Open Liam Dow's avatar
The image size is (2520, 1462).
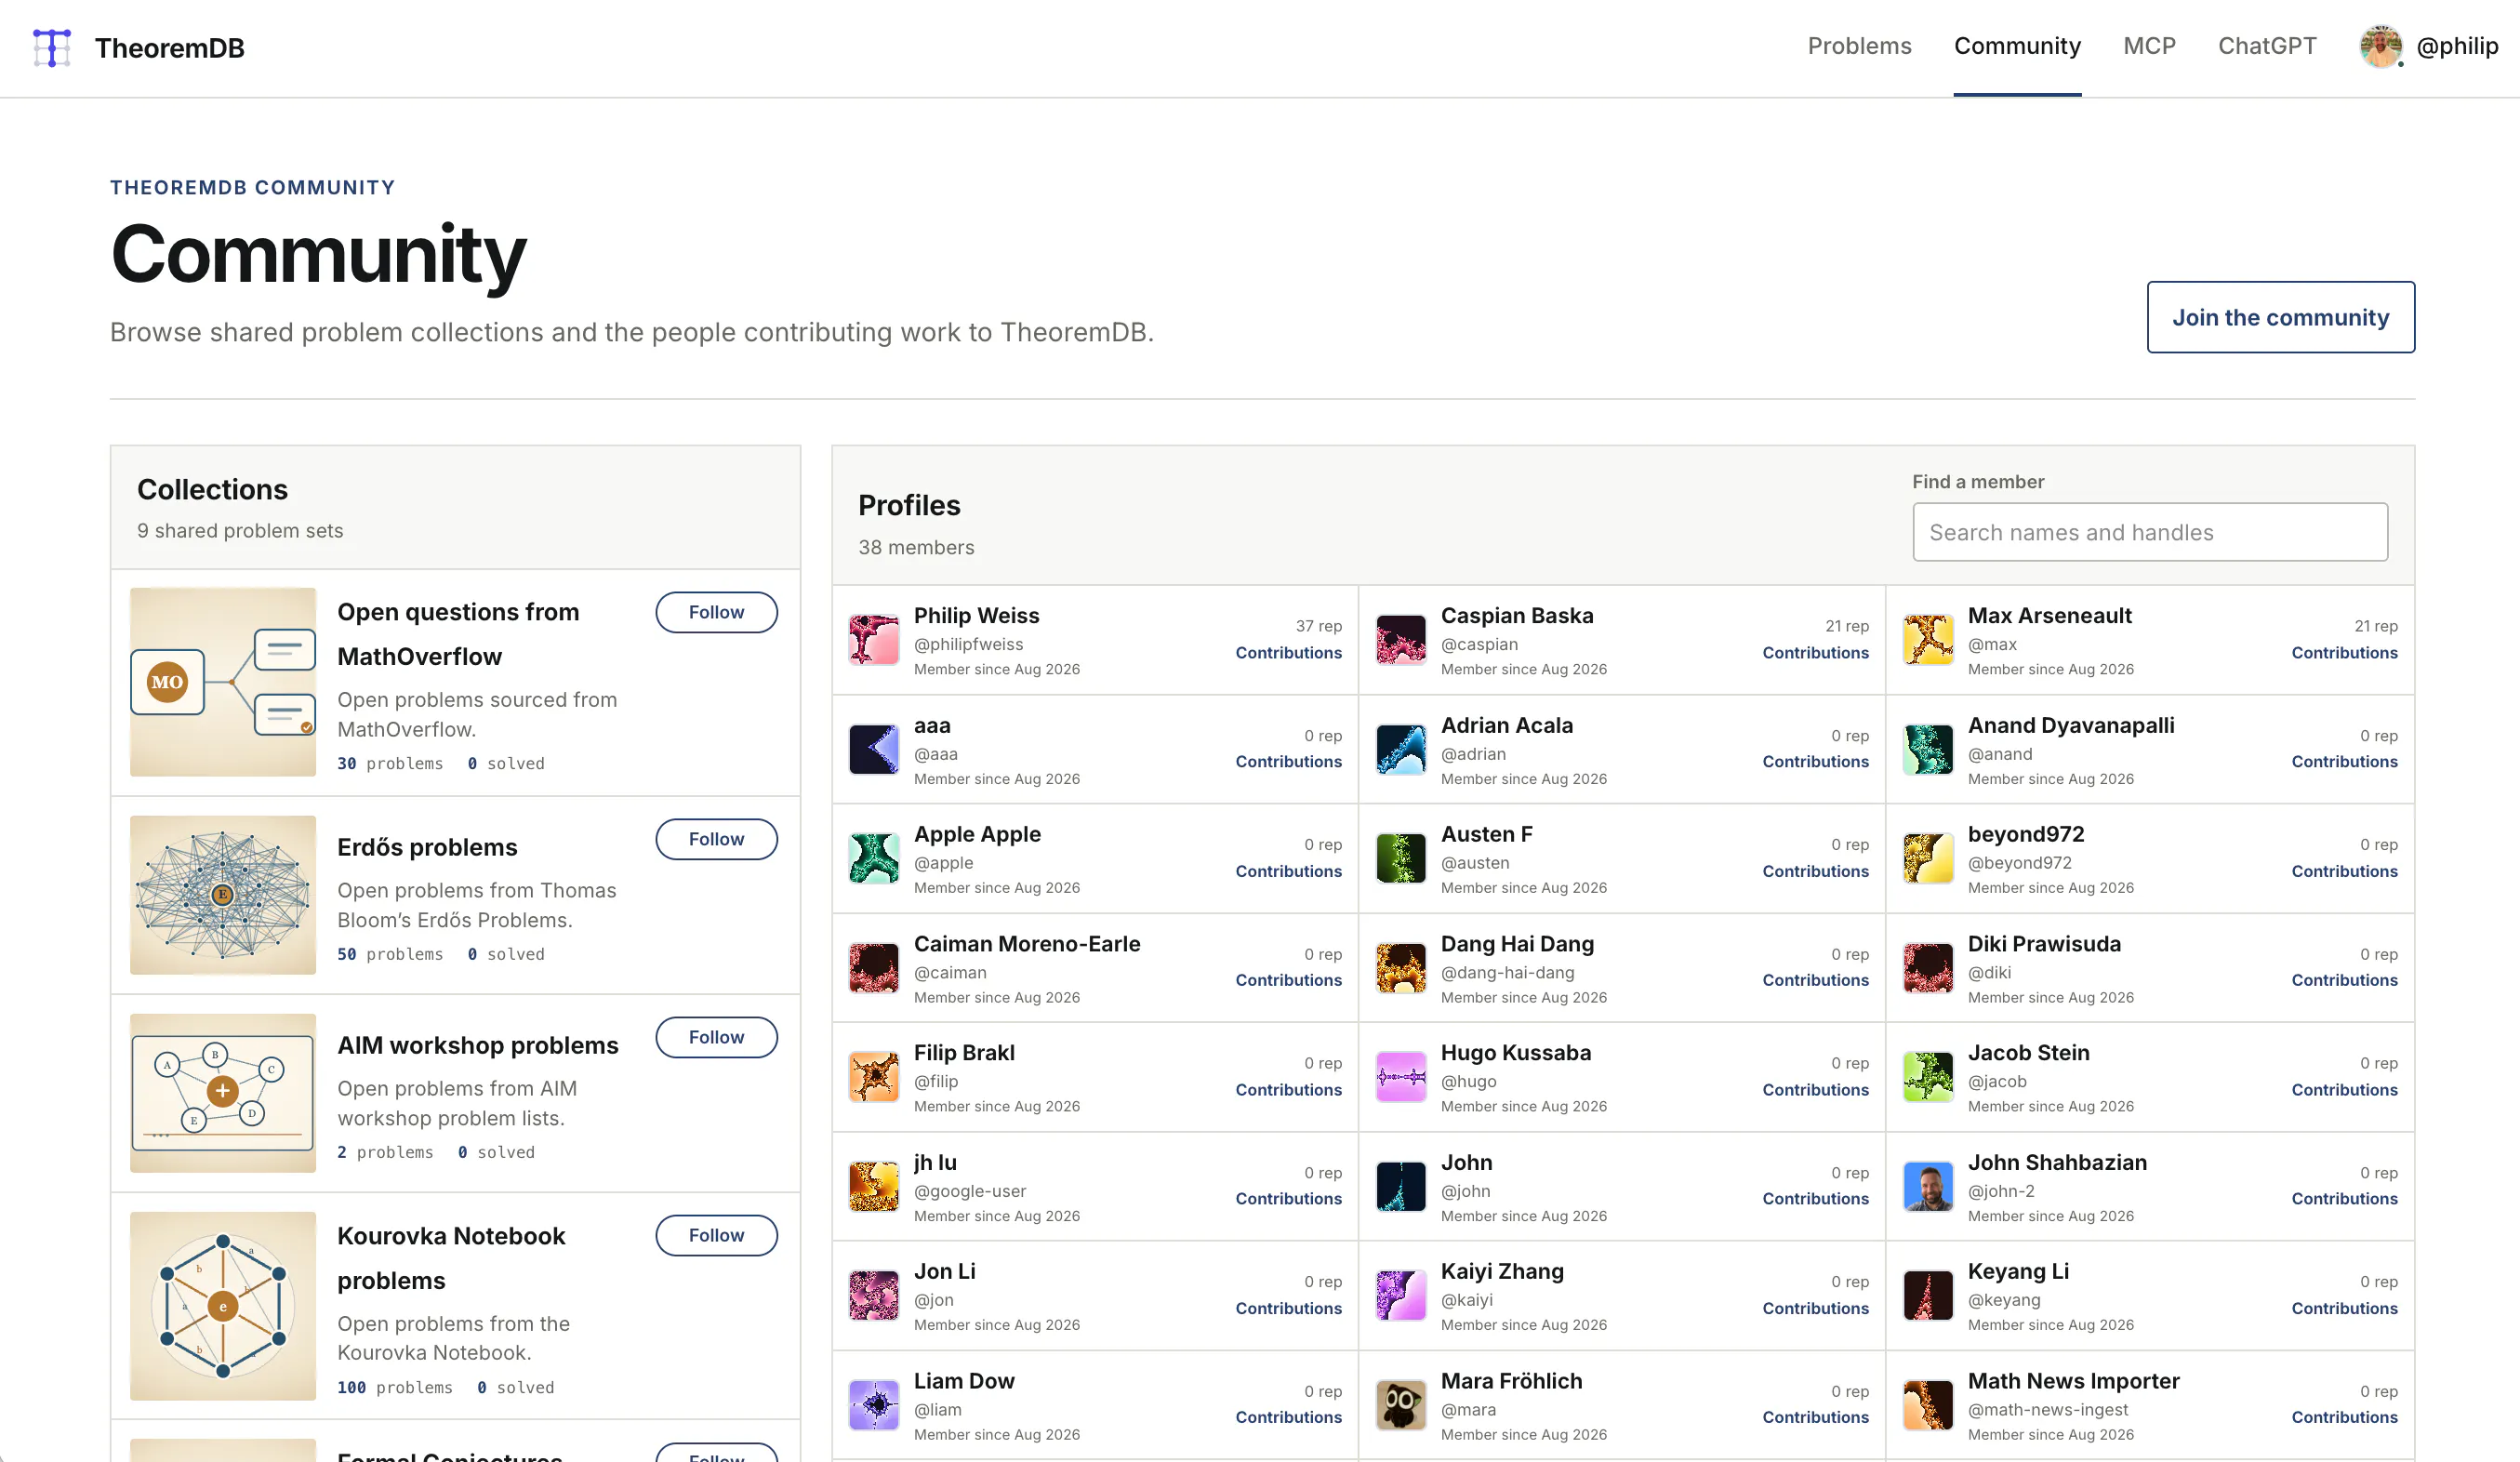(x=873, y=1405)
